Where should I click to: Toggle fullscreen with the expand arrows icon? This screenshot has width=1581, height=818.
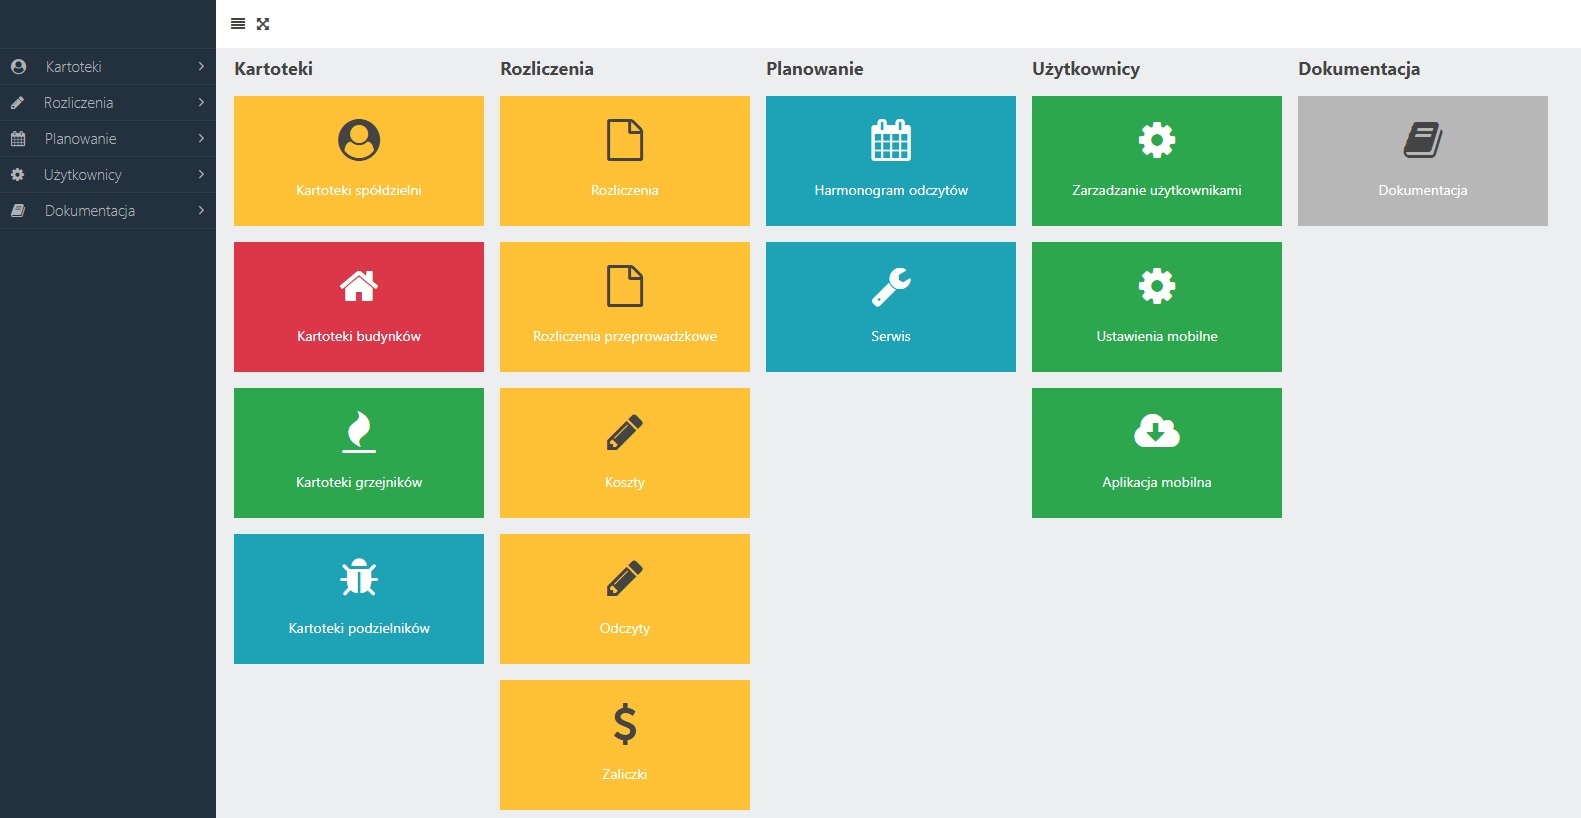(263, 24)
